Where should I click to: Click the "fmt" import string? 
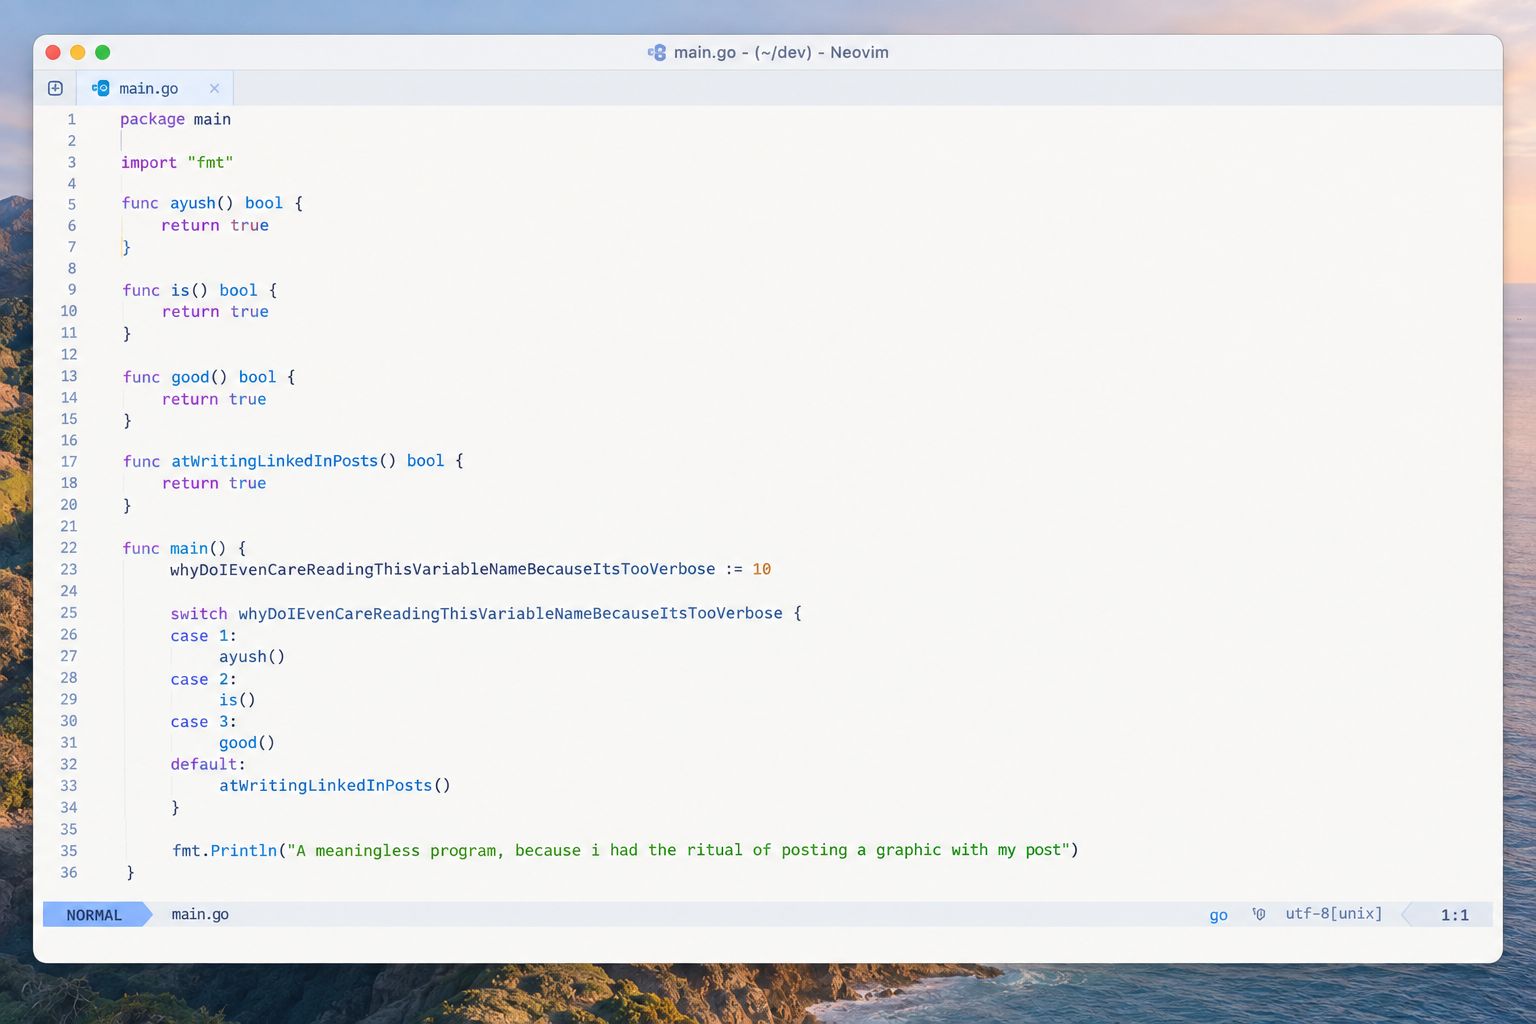210,162
